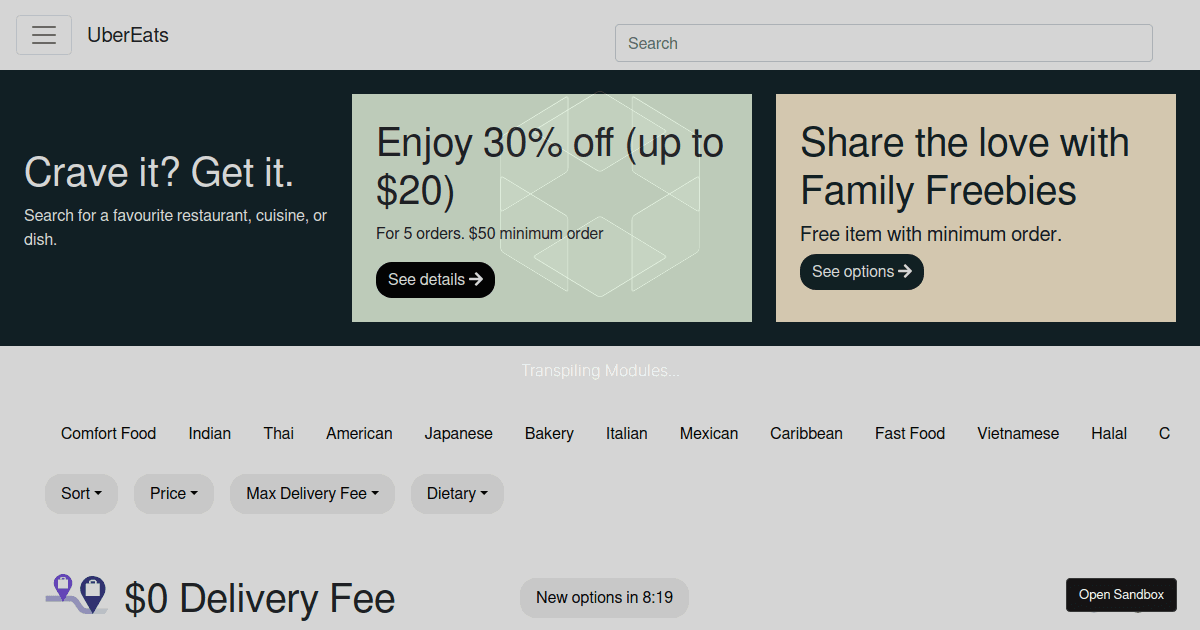Open the hamburger navigation menu
Viewport: 1200px width, 630px height.
point(44,35)
